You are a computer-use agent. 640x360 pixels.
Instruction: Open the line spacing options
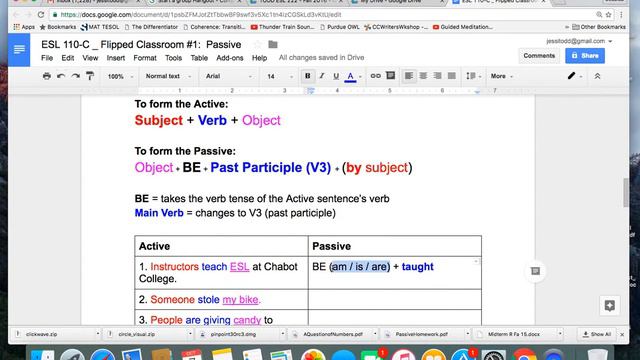pos(473,76)
